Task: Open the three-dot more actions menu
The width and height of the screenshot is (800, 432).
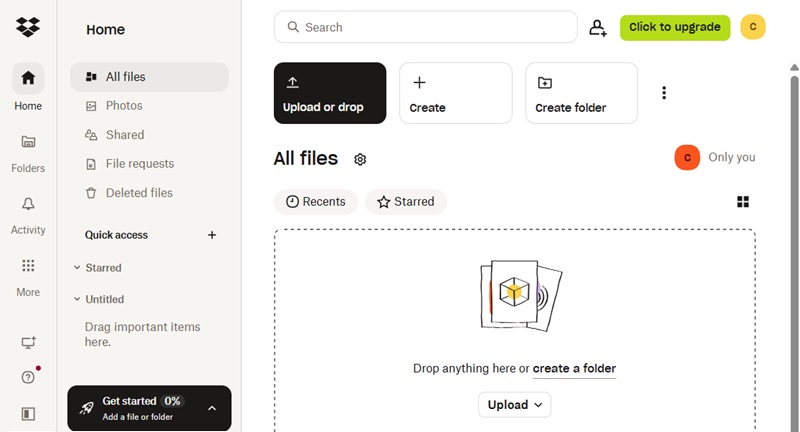Action: pos(664,93)
